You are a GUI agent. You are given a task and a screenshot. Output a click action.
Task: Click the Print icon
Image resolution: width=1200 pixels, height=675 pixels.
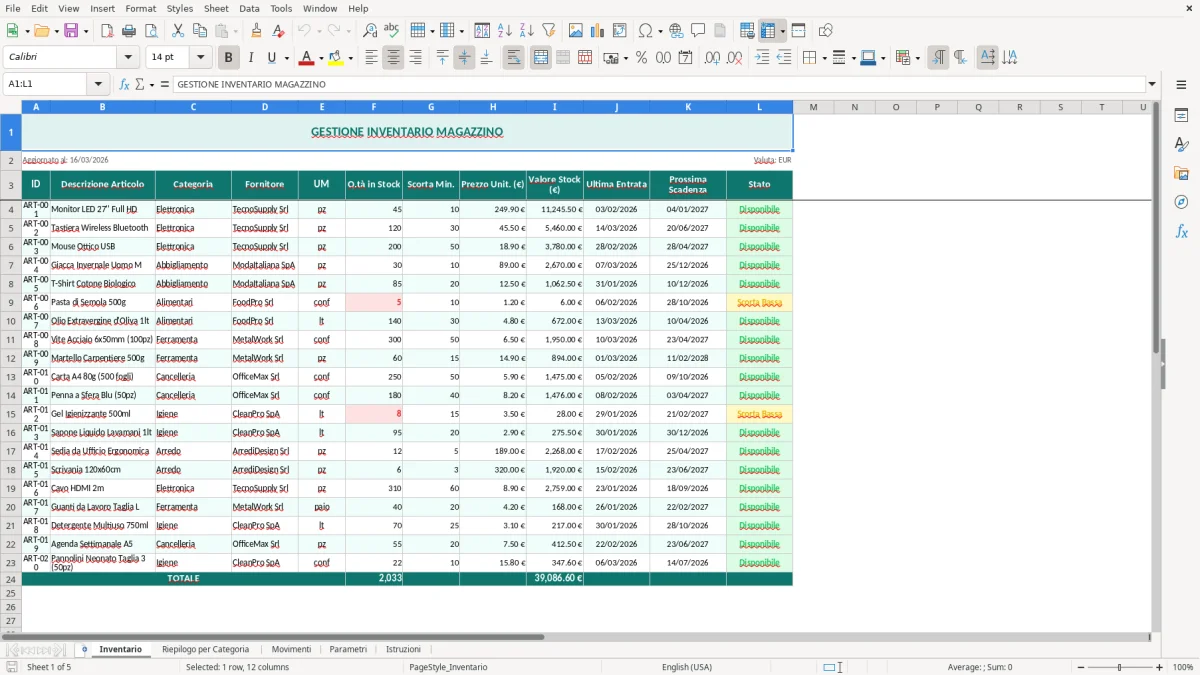pyautogui.click(x=129, y=31)
